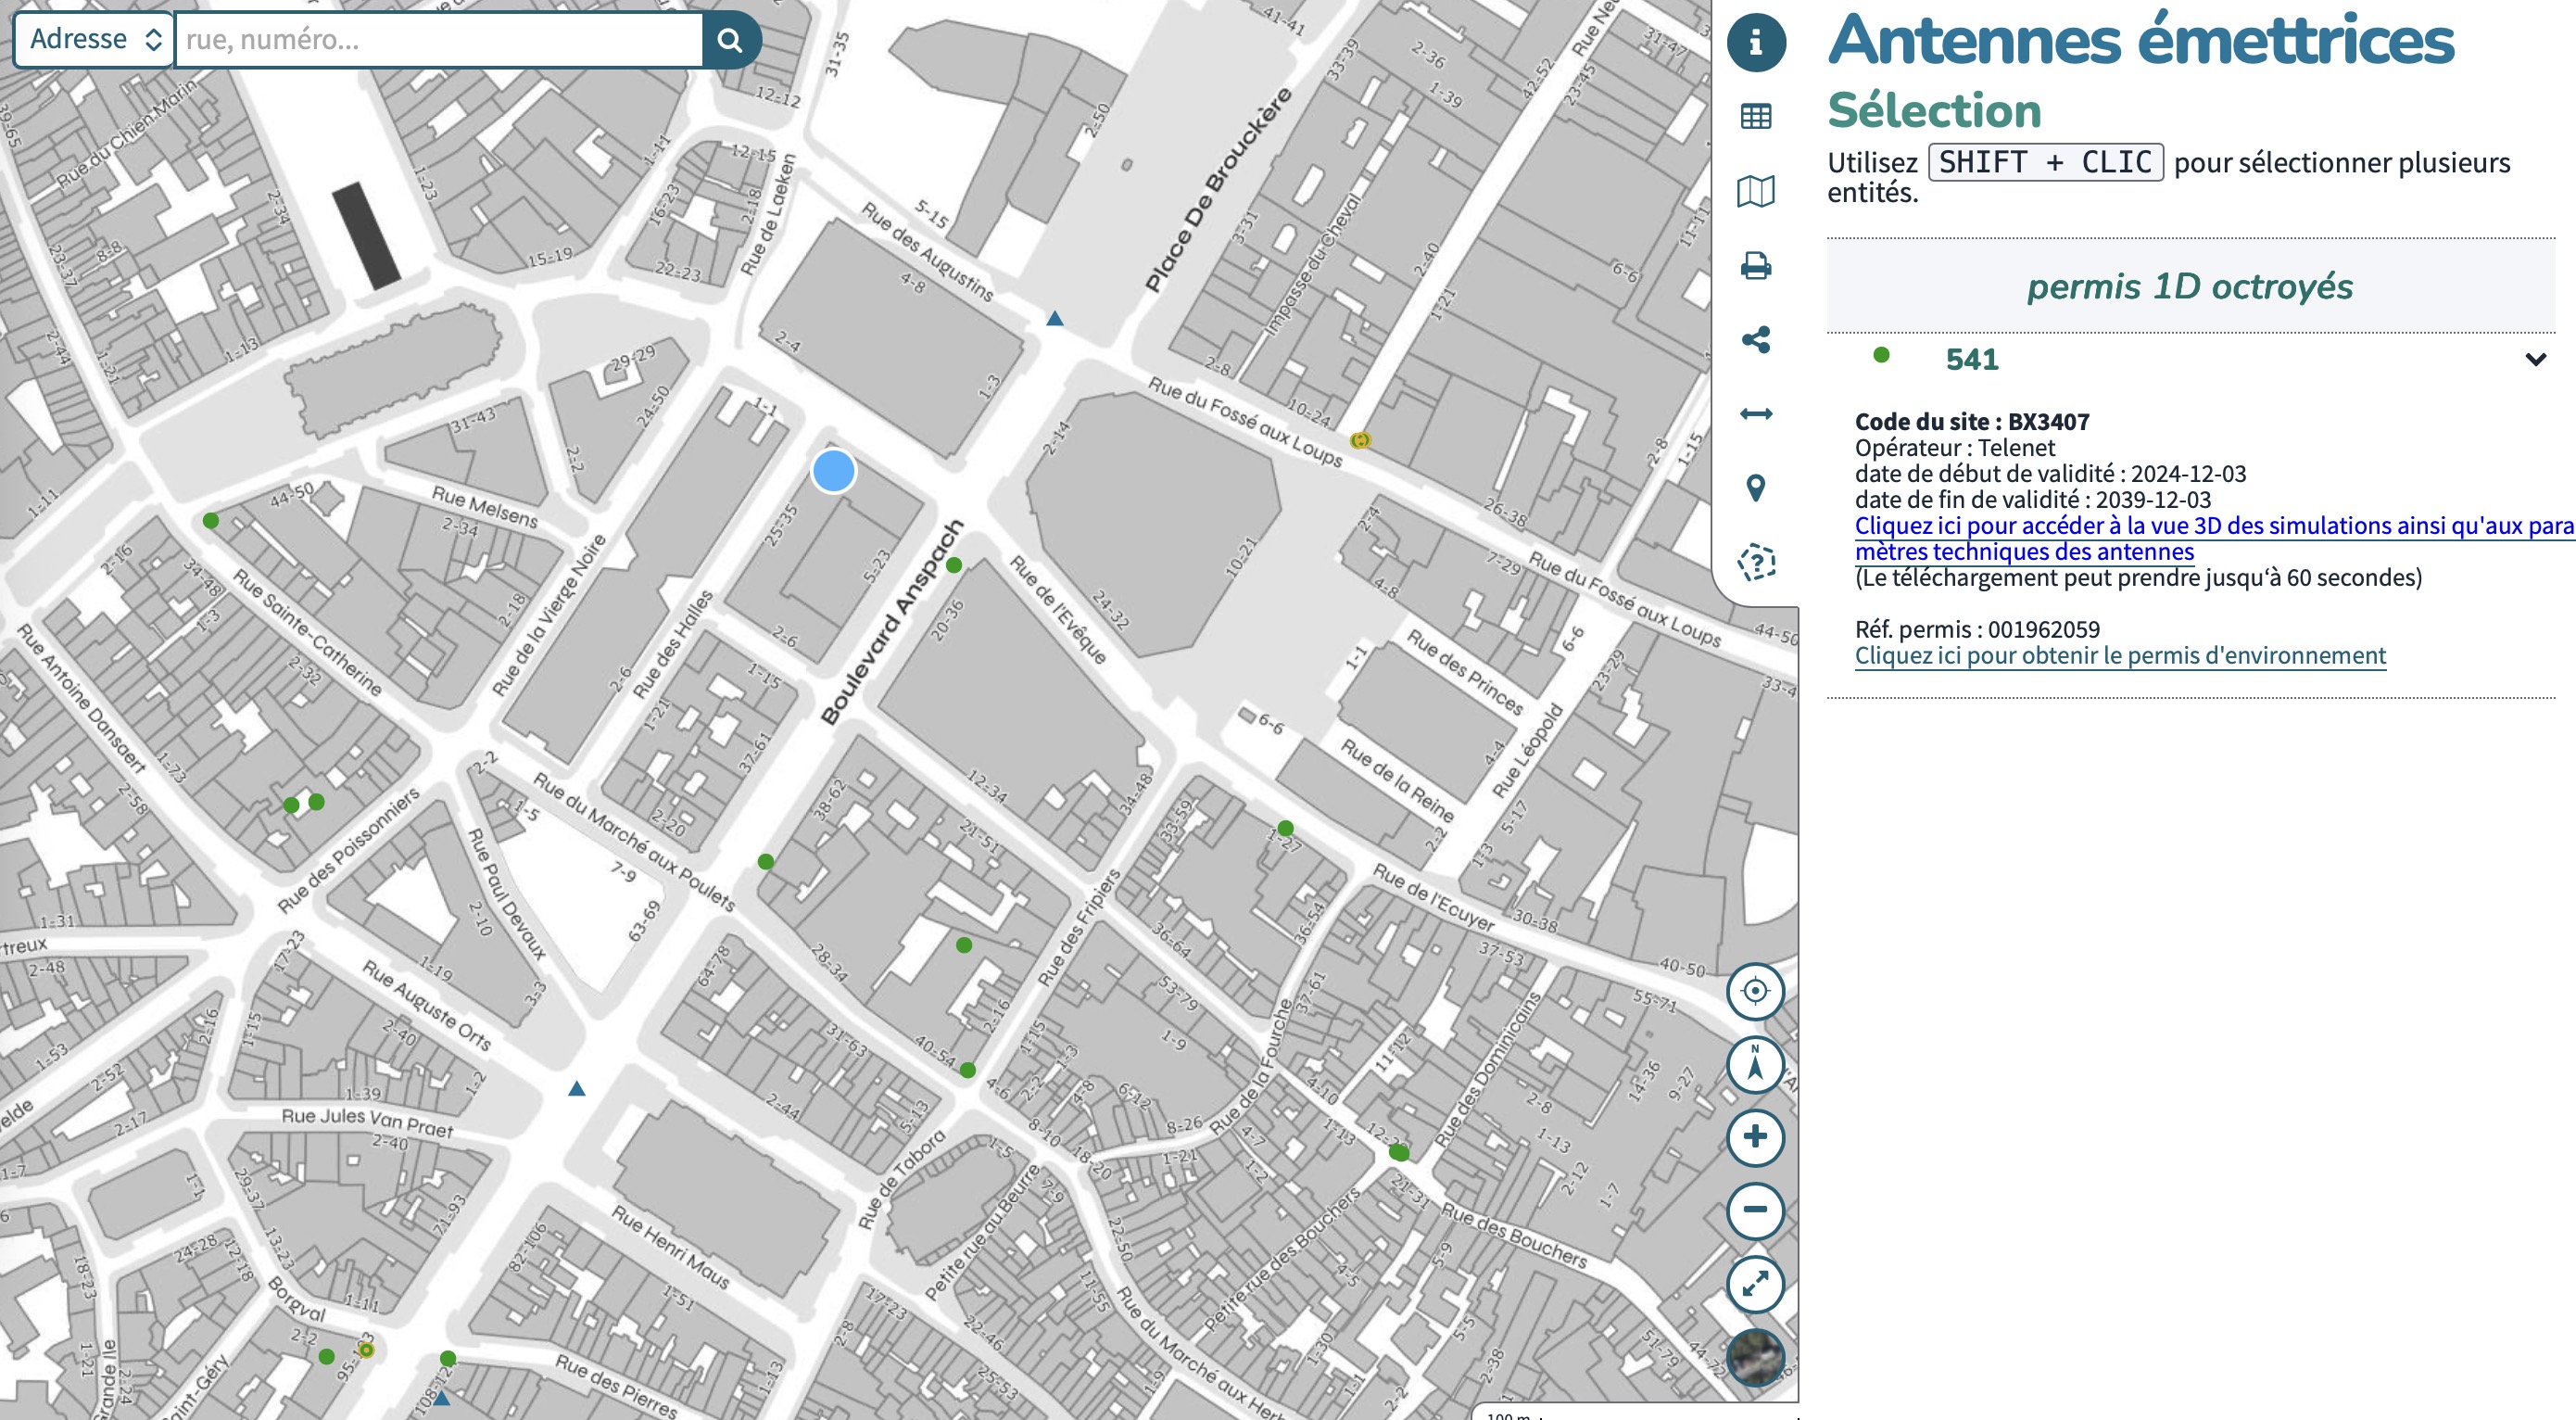Click the print icon

[1755, 266]
